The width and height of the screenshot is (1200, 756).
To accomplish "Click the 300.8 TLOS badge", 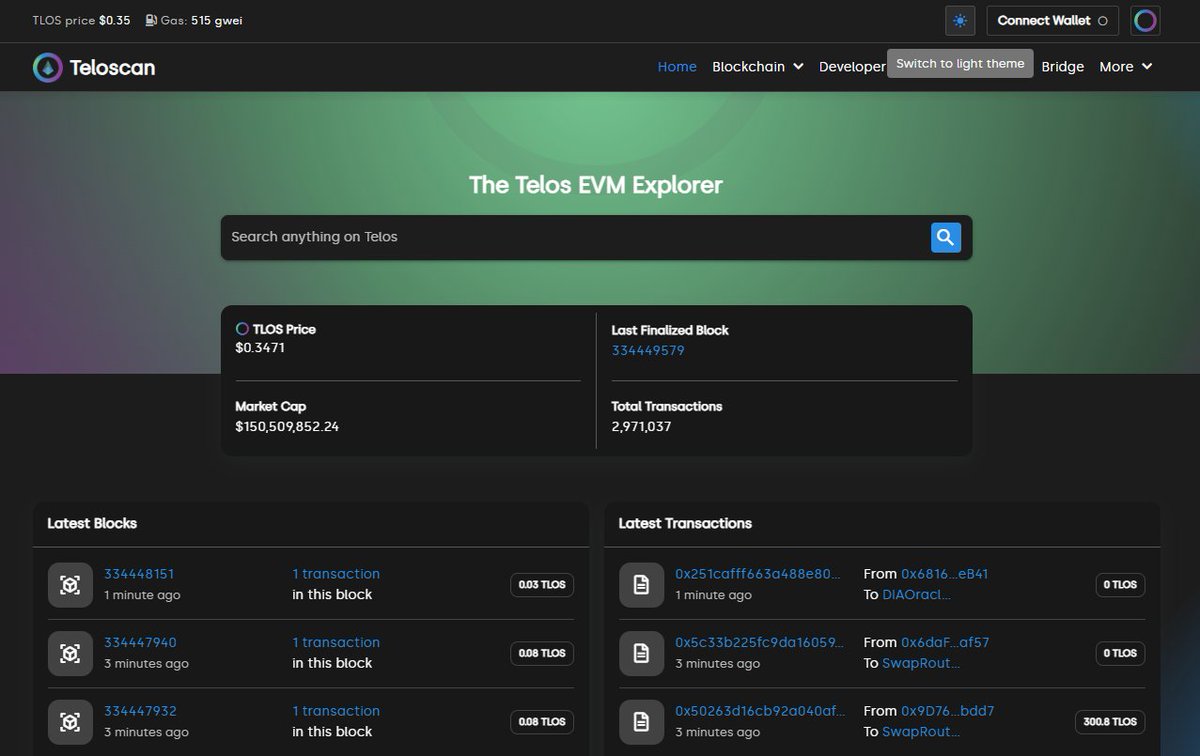I will click(x=1110, y=721).
